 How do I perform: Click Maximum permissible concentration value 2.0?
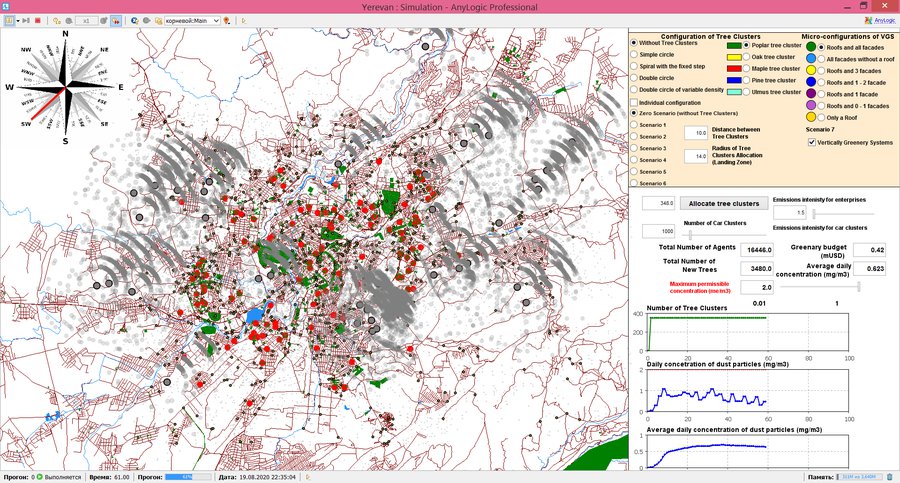757,287
